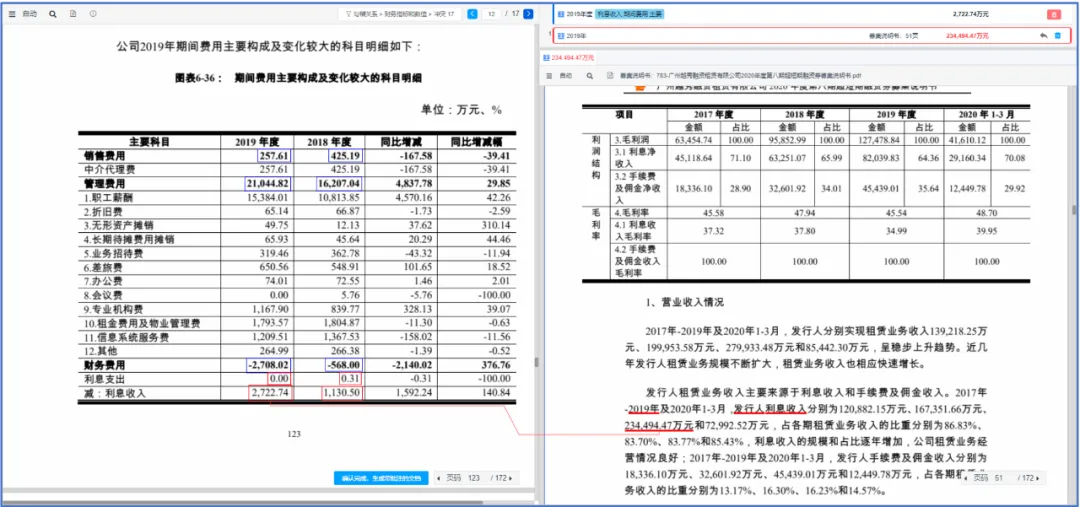Open the left viewer's hamburger menu
Viewport: 1080px width, 507px height.
coord(11,14)
